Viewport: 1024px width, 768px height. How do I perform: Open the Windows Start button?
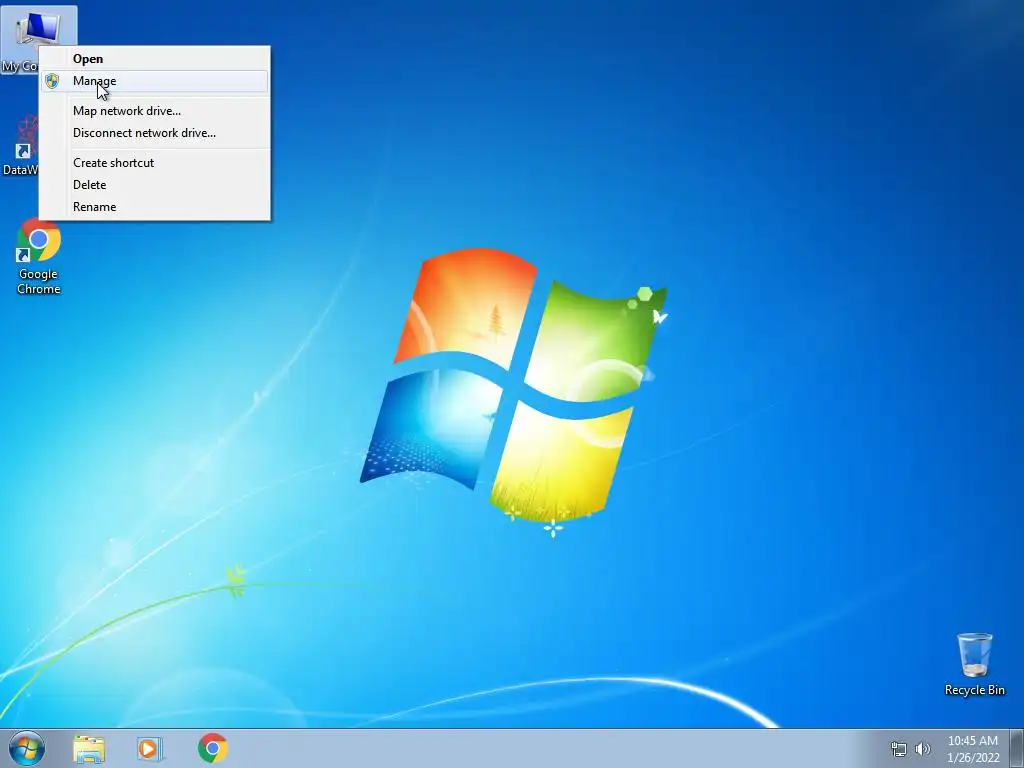27,748
